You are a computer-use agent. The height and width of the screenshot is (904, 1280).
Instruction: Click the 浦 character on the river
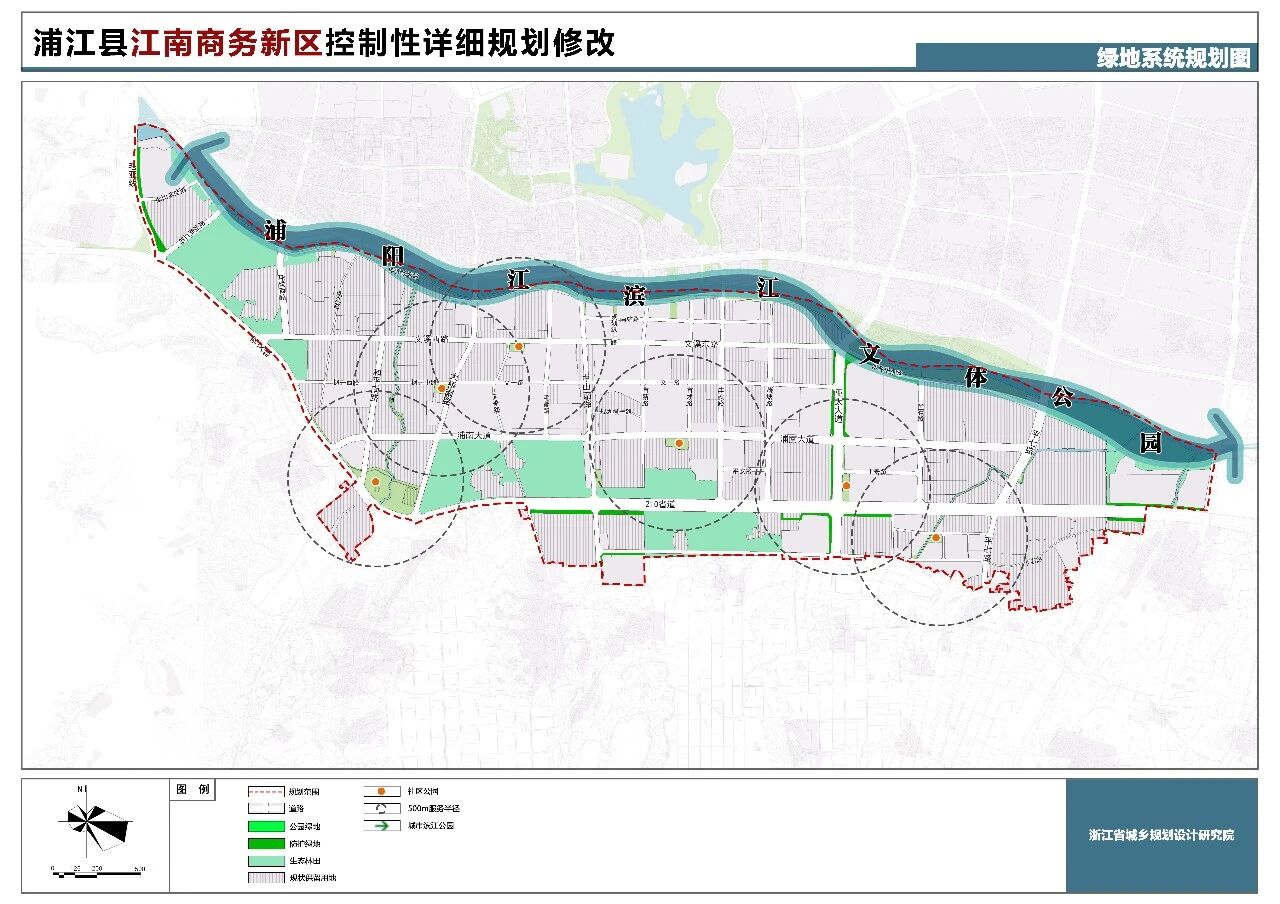pos(277,232)
